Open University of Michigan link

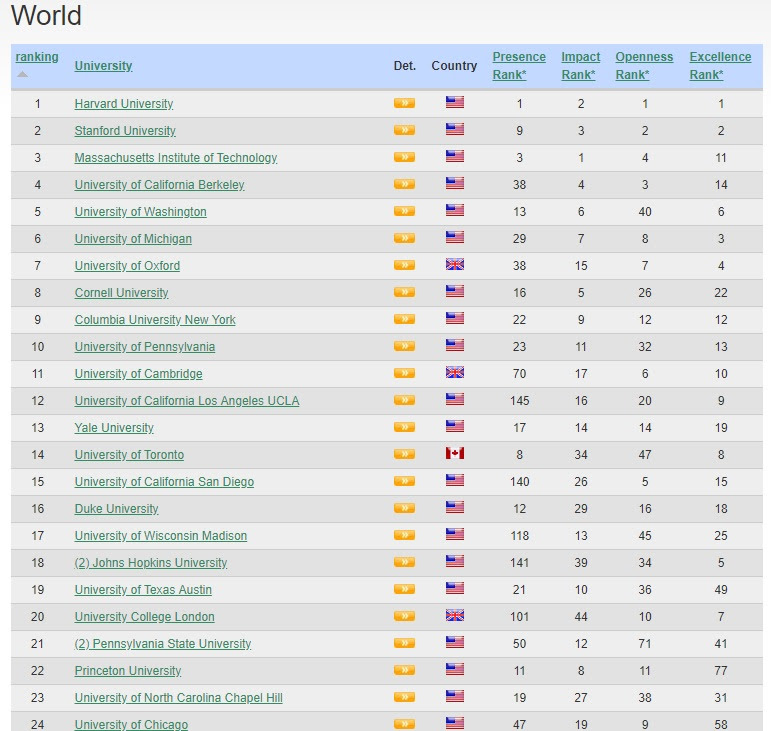[x=133, y=239]
